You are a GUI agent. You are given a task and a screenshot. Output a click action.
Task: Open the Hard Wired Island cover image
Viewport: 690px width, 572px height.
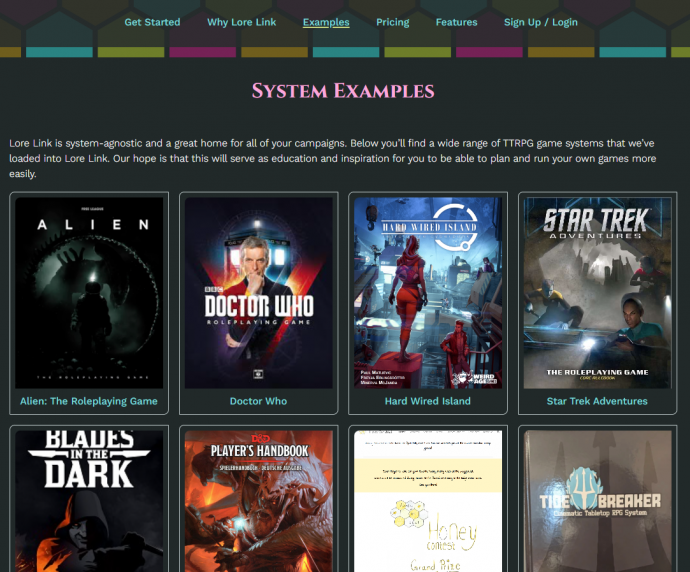pos(428,293)
